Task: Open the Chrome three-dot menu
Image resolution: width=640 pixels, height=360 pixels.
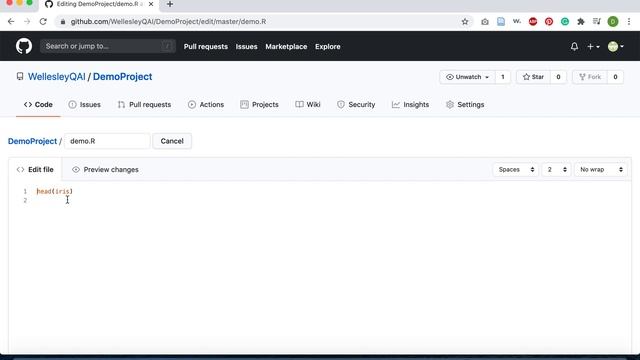Action: (629, 22)
